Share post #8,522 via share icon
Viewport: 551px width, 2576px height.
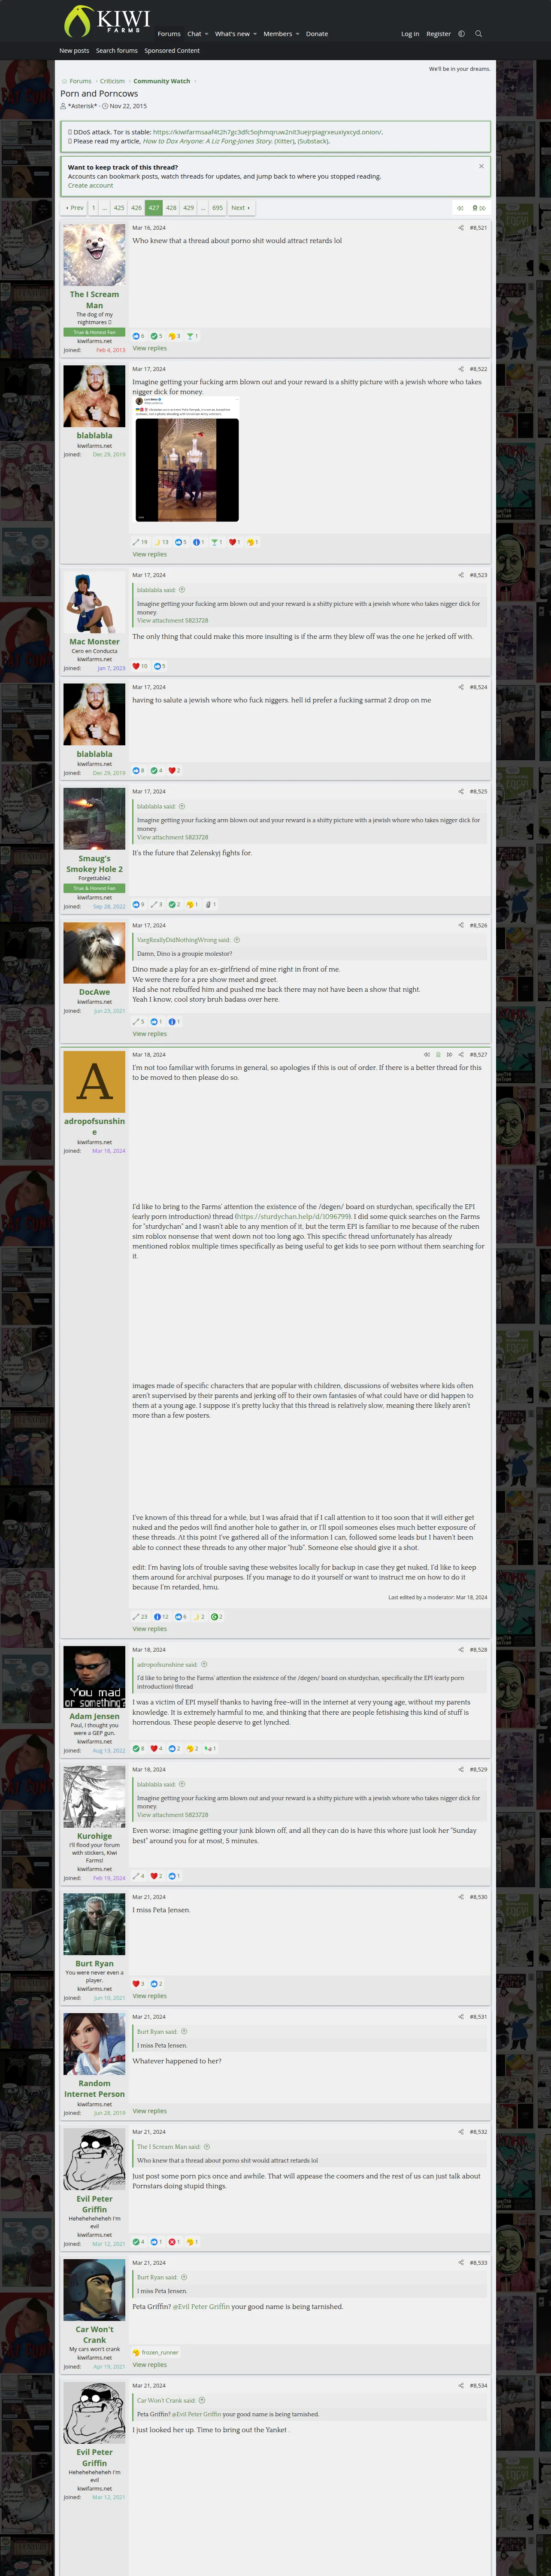[461, 369]
